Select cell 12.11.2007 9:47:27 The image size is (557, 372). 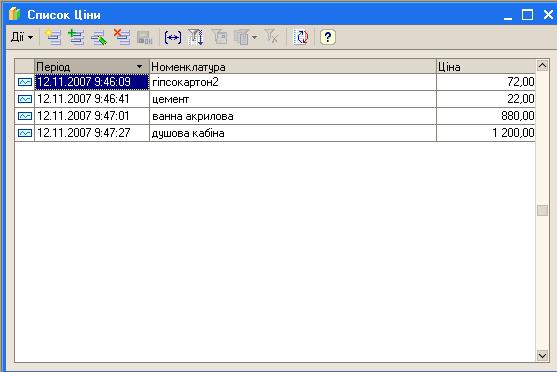click(92, 133)
